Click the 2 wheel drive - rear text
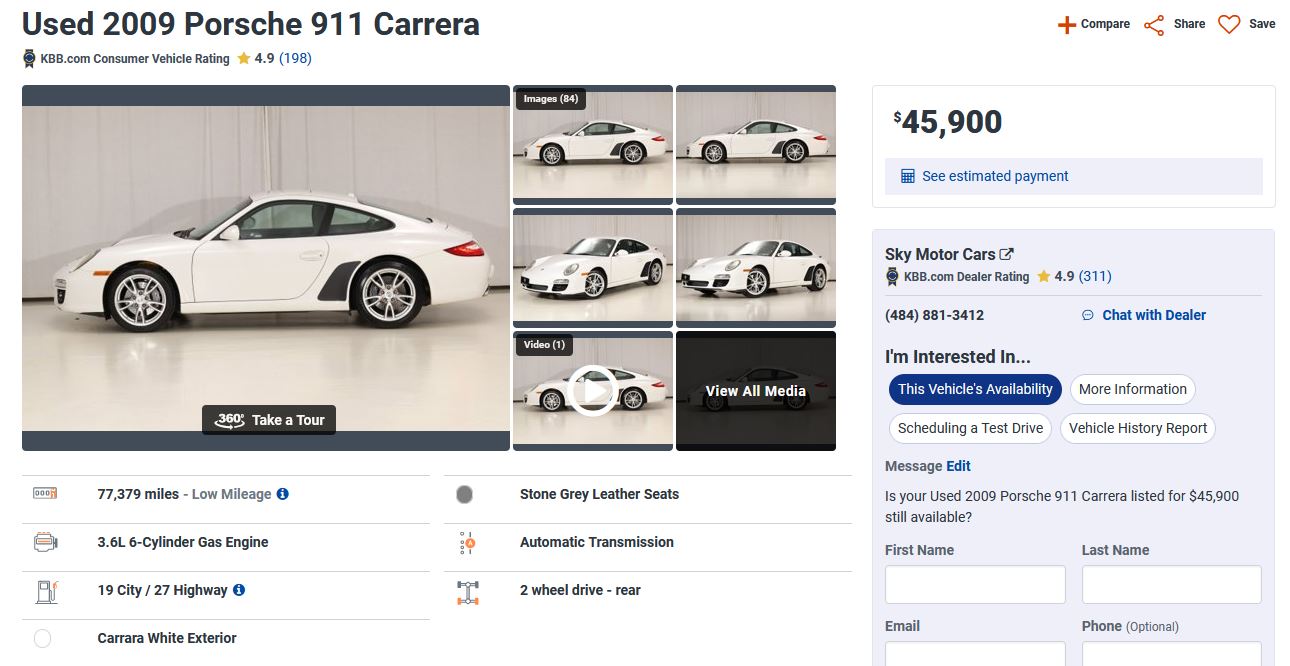The width and height of the screenshot is (1290, 666). coord(580,590)
